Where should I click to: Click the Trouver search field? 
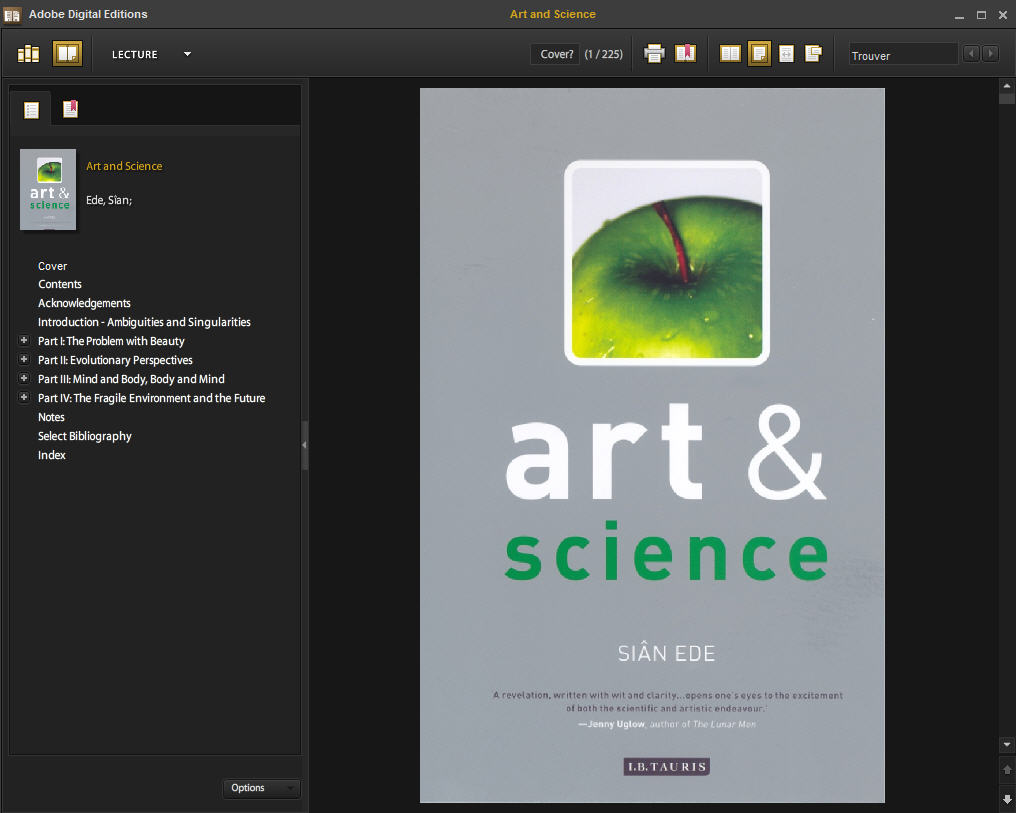click(903, 55)
